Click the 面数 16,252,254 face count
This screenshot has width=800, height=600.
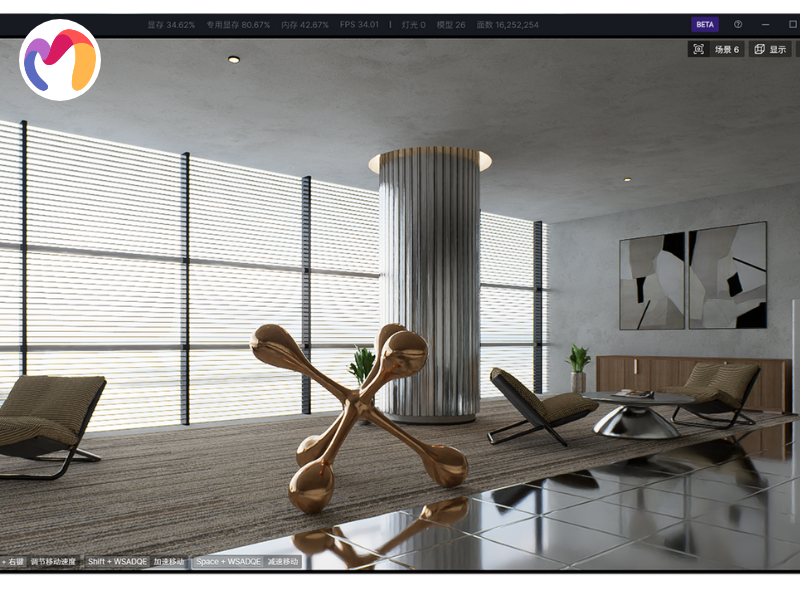pos(508,24)
